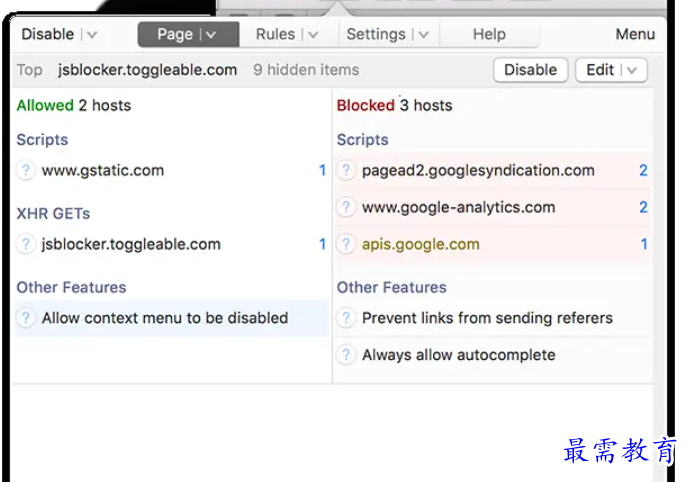Expand the Edit button dropdown arrow
This screenshot has height=482, width=685.
click(632, 70)
